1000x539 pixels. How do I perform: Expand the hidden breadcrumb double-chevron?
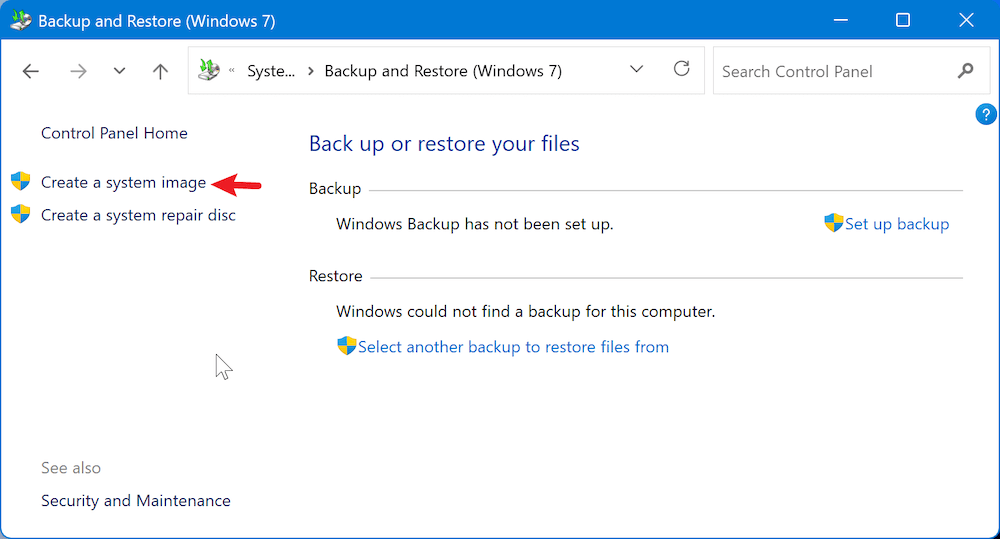[x=233, y=71]
